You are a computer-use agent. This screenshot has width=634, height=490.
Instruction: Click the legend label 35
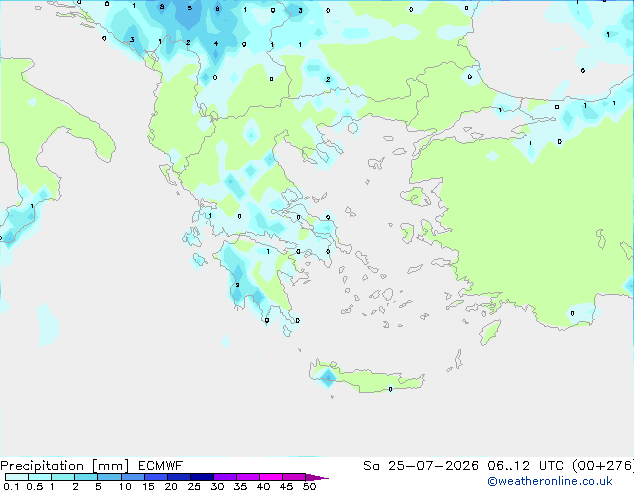(x=240, y=486)
